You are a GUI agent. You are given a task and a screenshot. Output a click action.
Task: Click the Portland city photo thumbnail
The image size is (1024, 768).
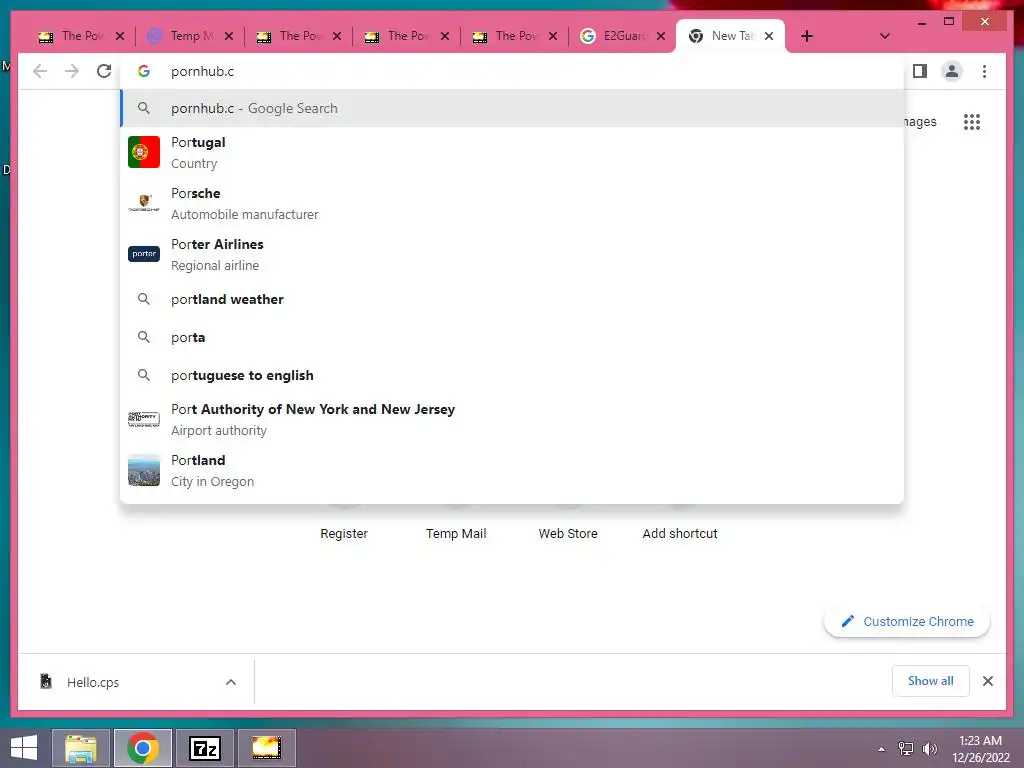click(144, 470)
